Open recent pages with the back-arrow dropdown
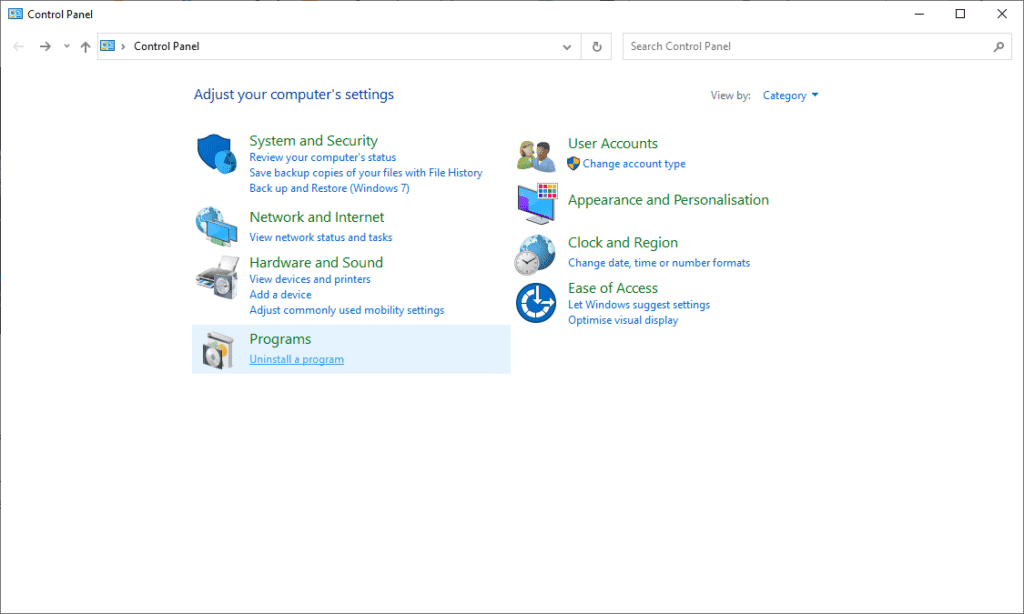 click(66, 46)
